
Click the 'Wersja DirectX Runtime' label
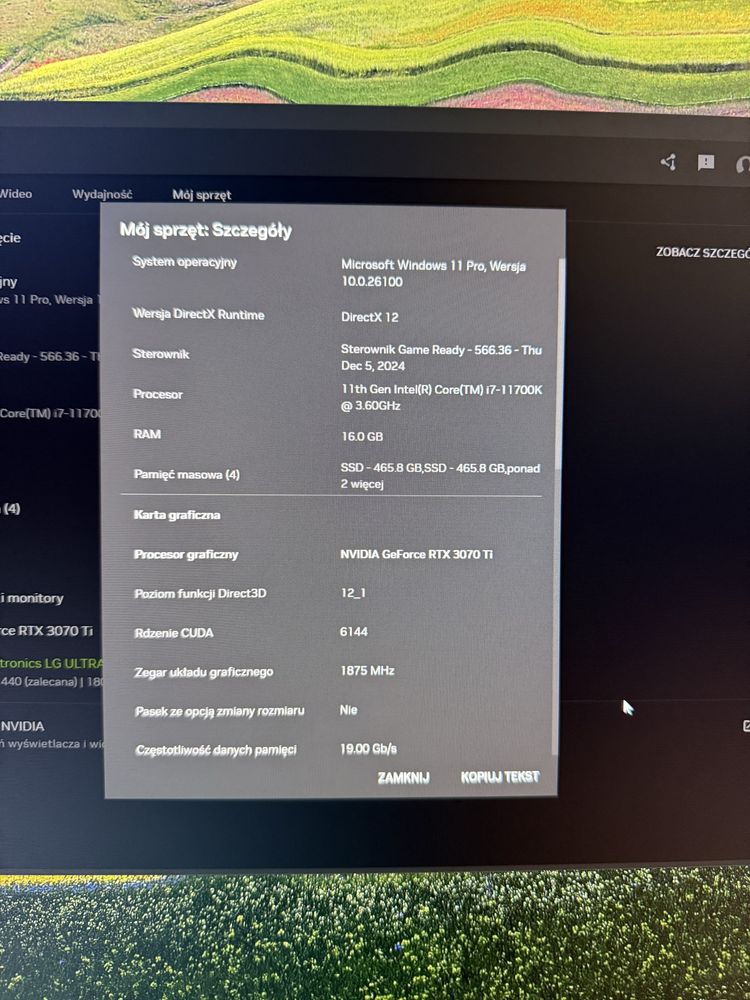tap(198, 314)
